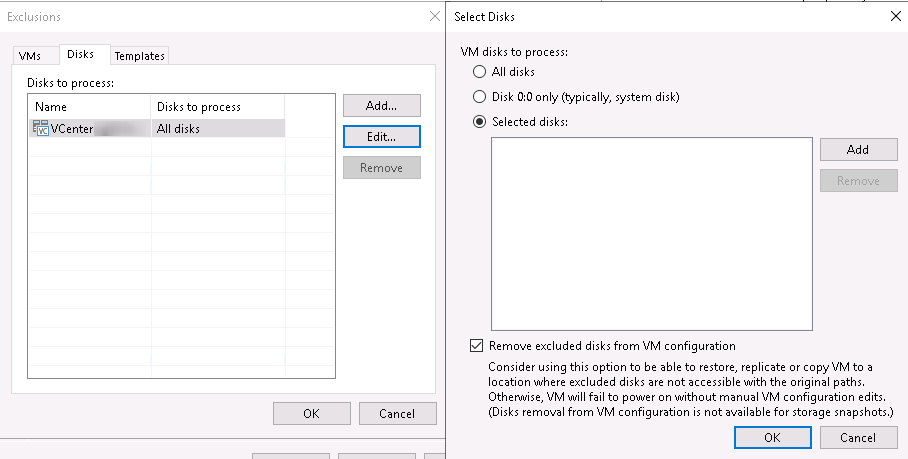Click the Name column header
This screenshot has height=459, width=908.
[90, 106]
